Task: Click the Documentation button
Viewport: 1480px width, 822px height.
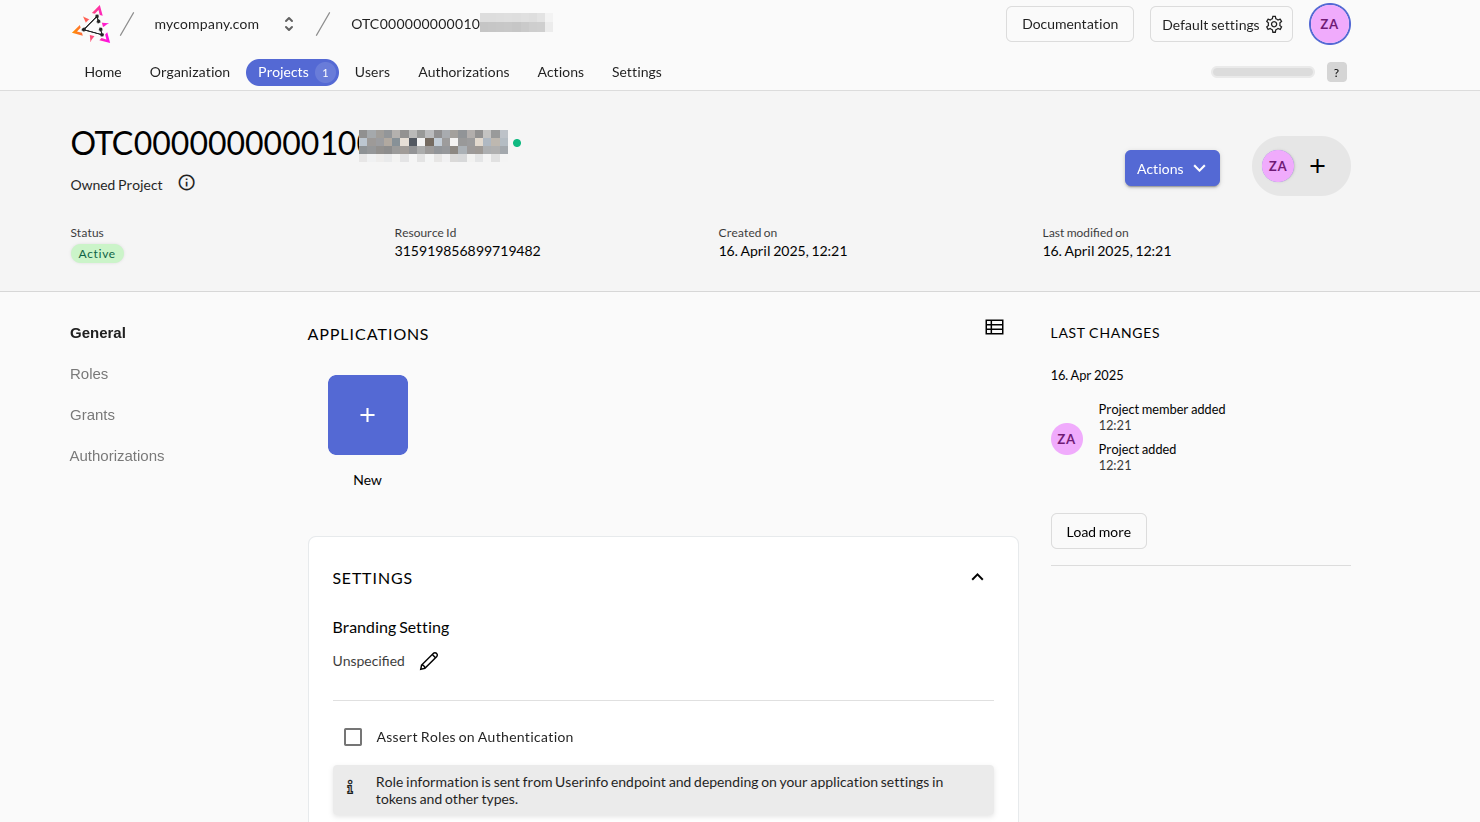Action: (1069, 24)
